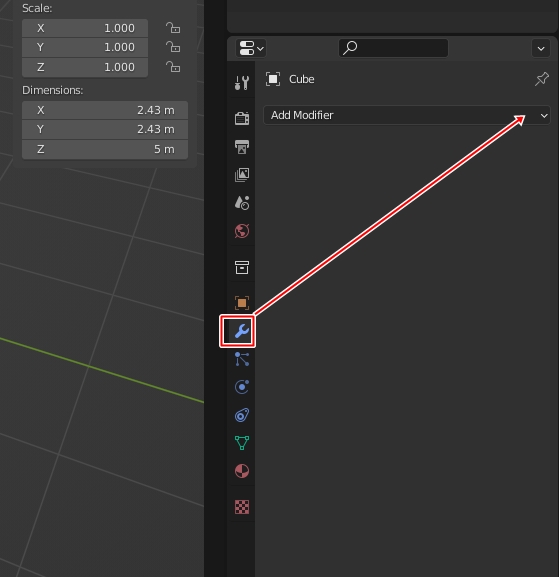Open the Physics properties tab
This screenshot has height=577, width=559.
coord(242,387)
